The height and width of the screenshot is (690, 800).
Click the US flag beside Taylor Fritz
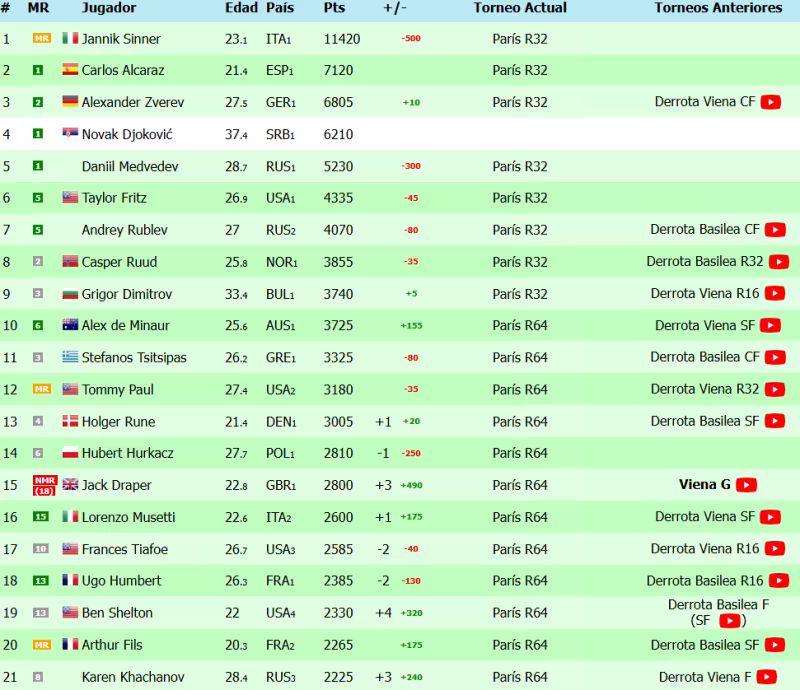70,198
